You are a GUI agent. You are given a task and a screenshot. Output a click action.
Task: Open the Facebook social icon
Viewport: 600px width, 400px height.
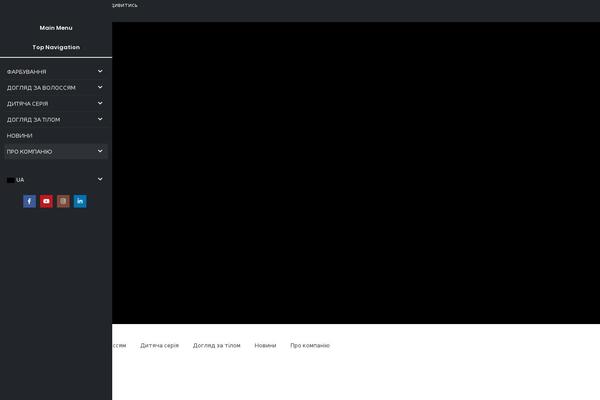click(29, 201)
